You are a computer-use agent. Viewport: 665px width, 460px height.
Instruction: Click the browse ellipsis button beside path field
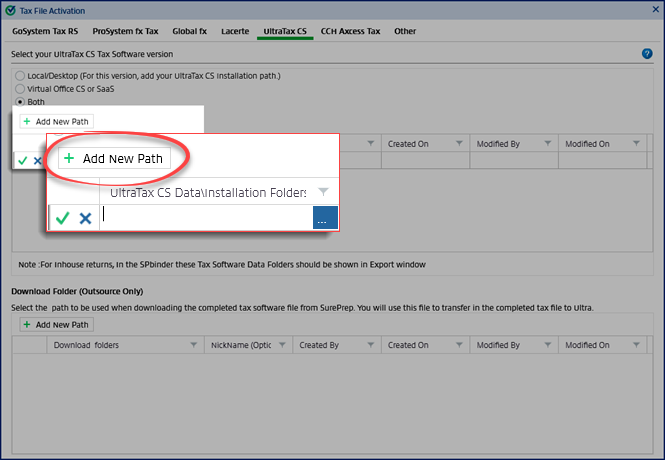coord(325,218)
